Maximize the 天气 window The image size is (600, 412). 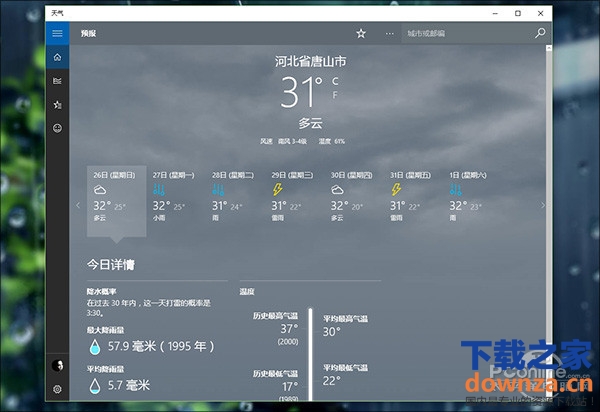pyautogui.click(x=518, y=13)
